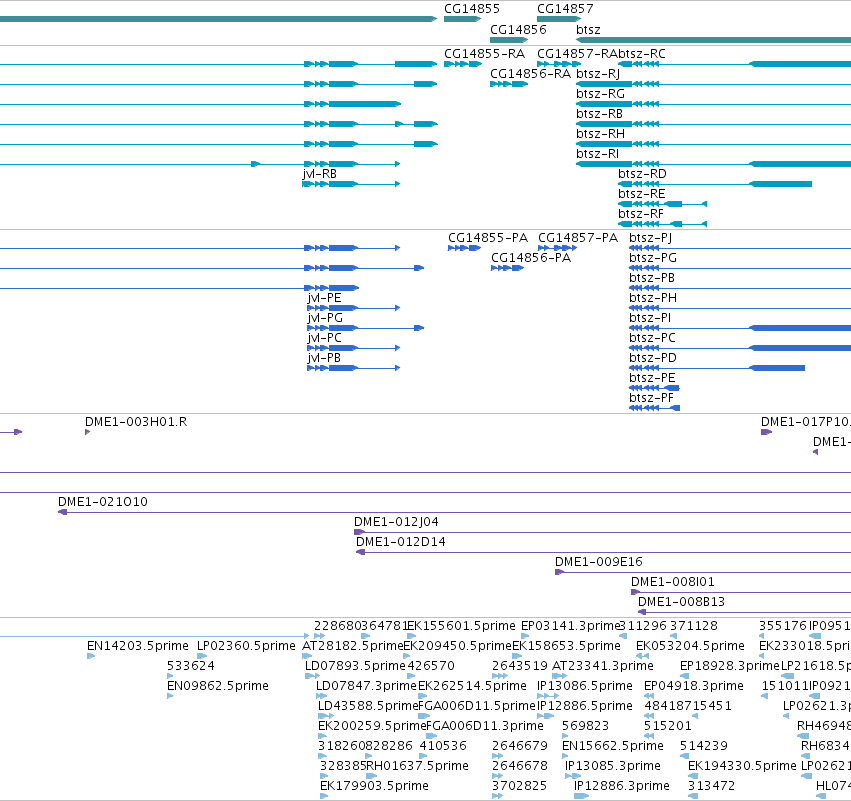
Task: Open the LP02360.5prime EST label
Action: click(246, 646)
